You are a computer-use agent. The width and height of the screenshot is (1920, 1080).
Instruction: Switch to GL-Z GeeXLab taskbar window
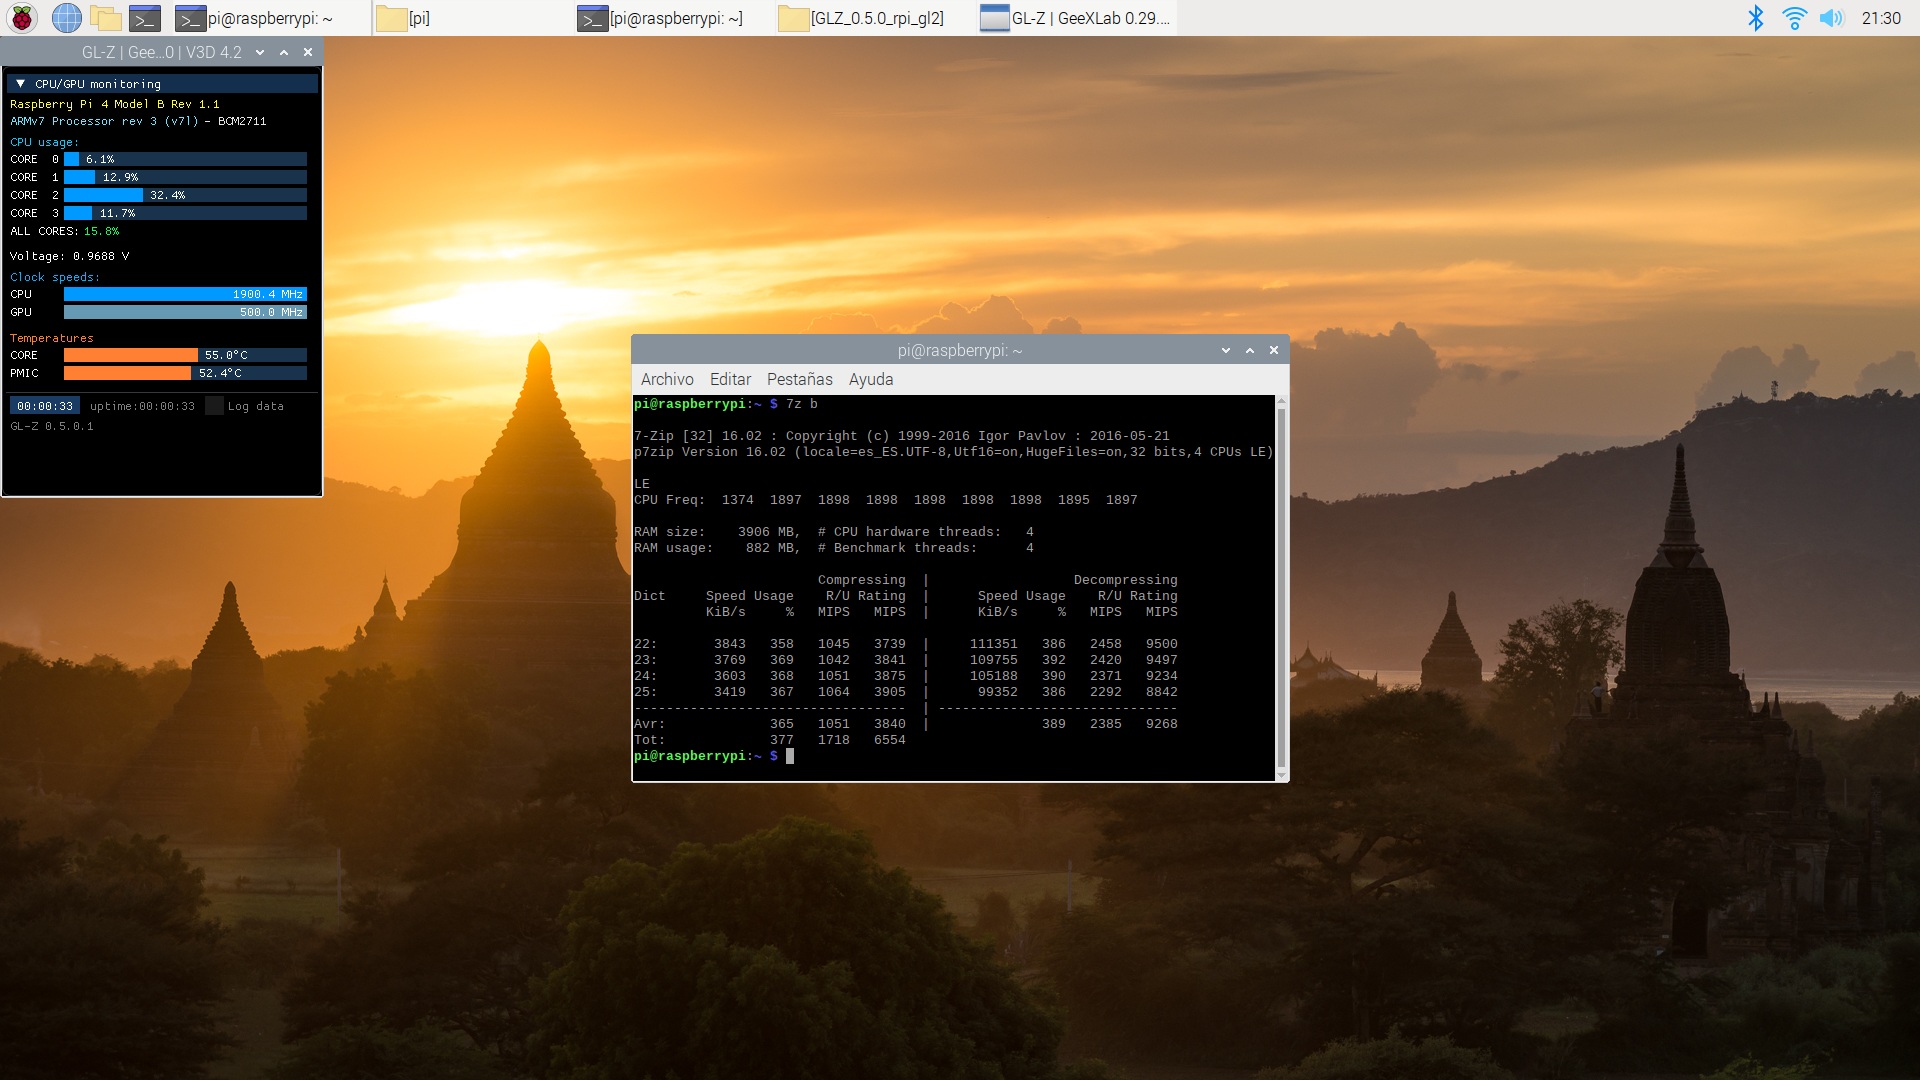point(1075,17)
